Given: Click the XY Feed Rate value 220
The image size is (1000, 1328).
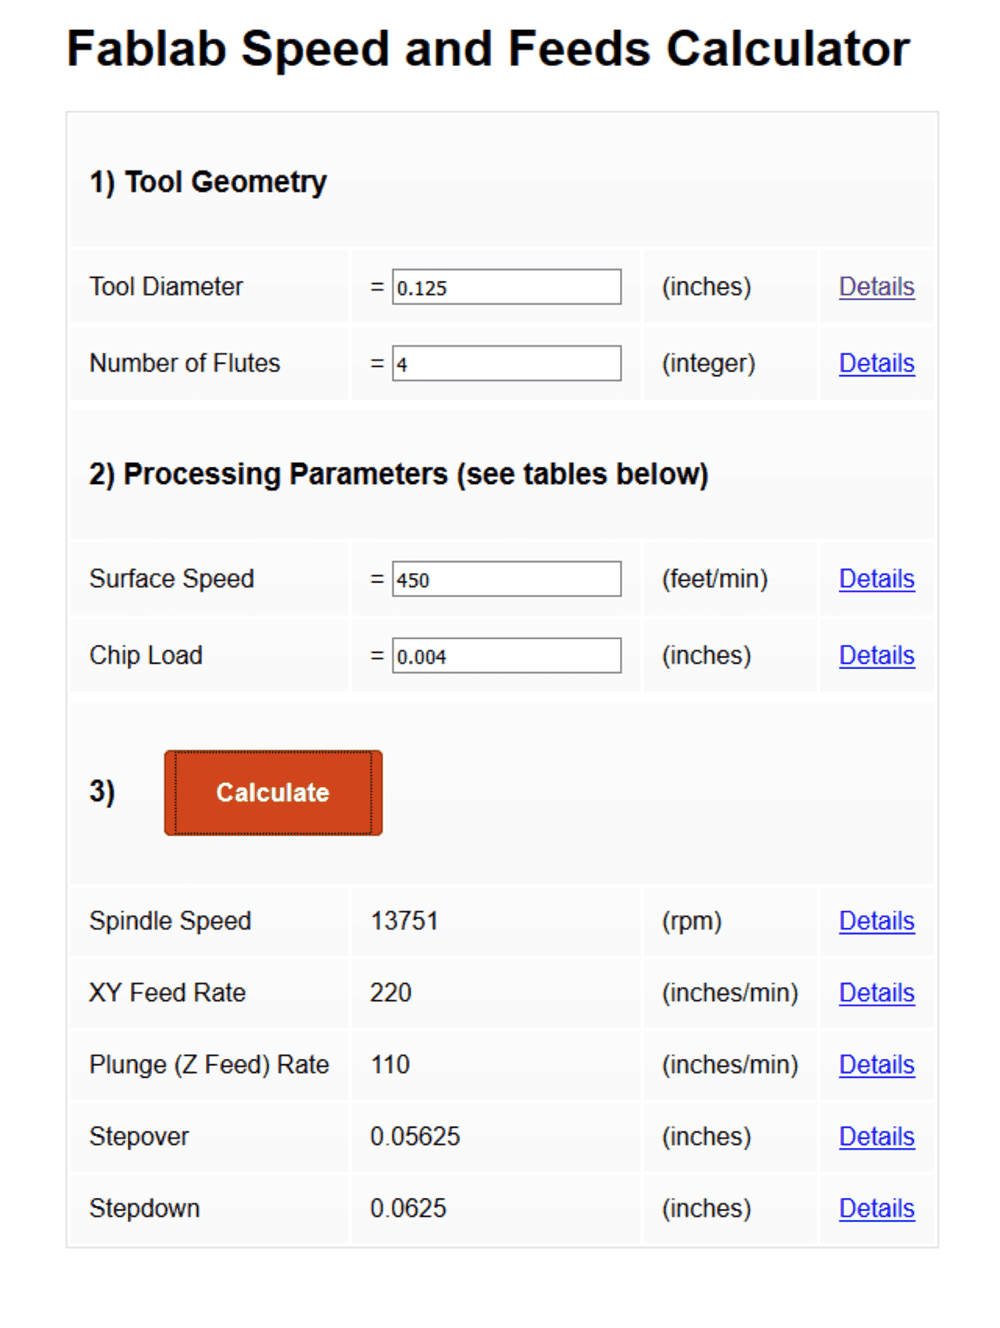Looking at the screenshot, I should click(x=391, y=993).
